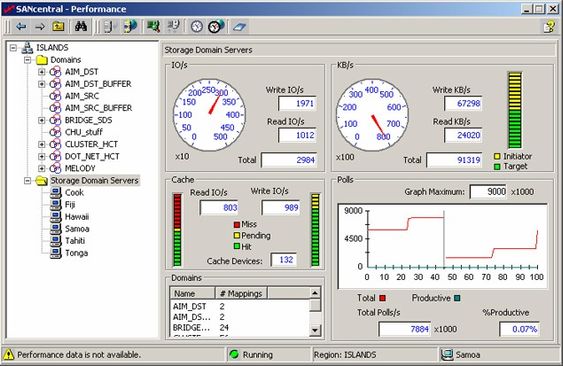Click the Polls line graph

point(443,246)
